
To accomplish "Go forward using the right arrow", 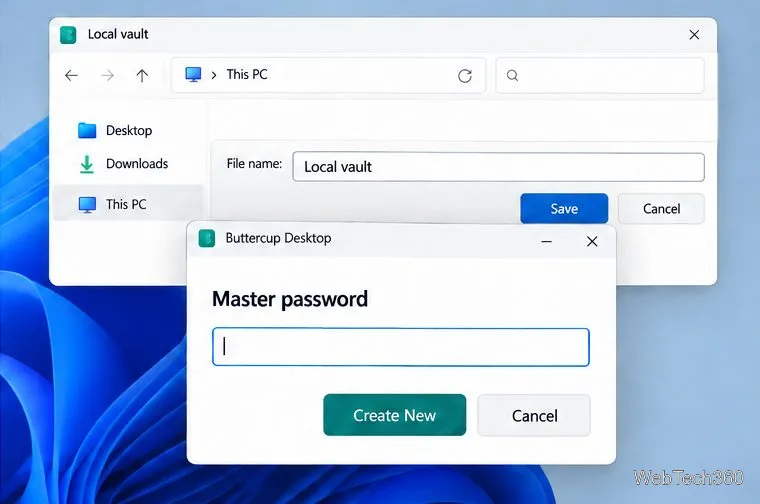I will [108, 75].
